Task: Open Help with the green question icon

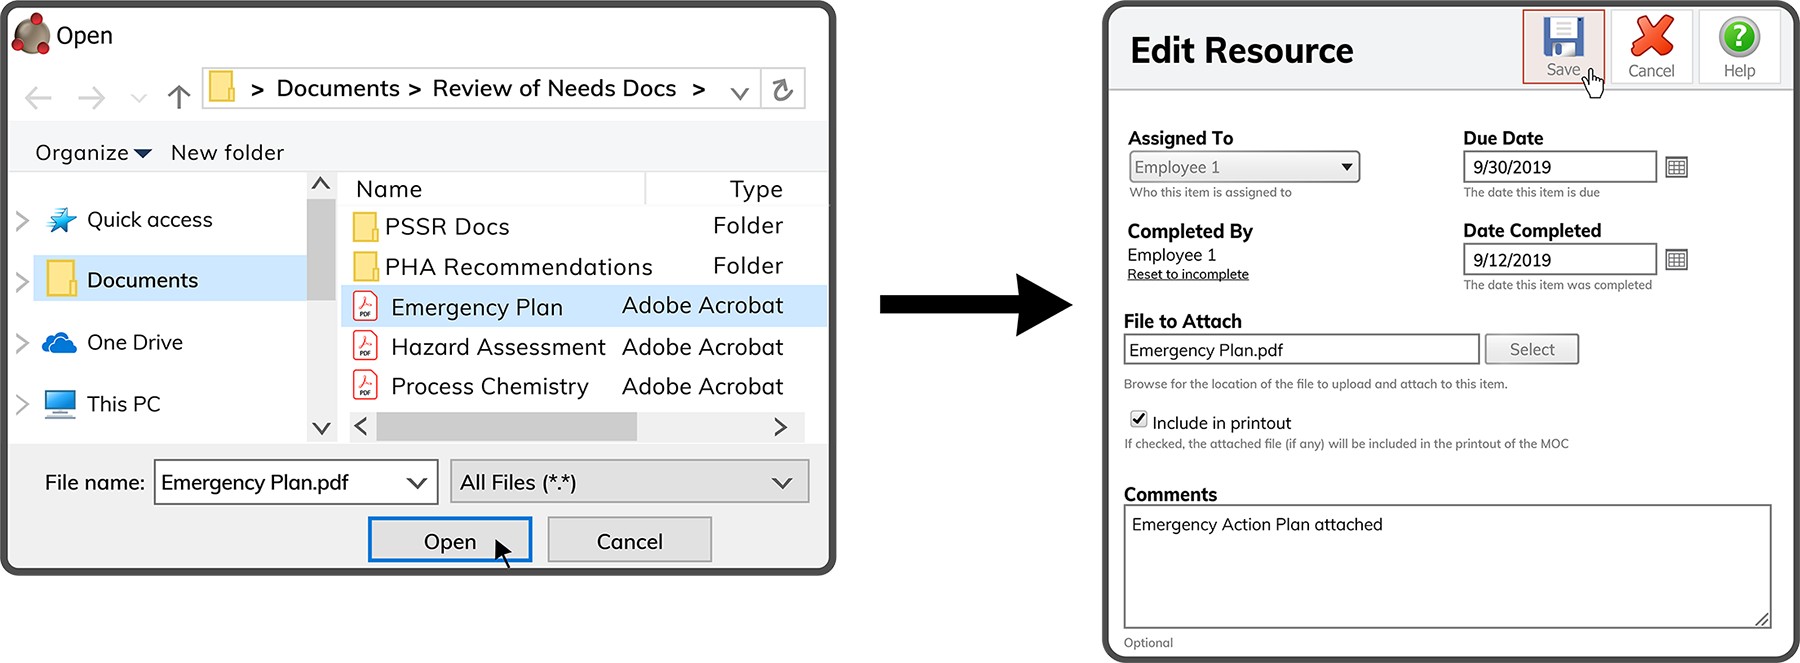Action: pyautogui.click(x=1739, y=38)
